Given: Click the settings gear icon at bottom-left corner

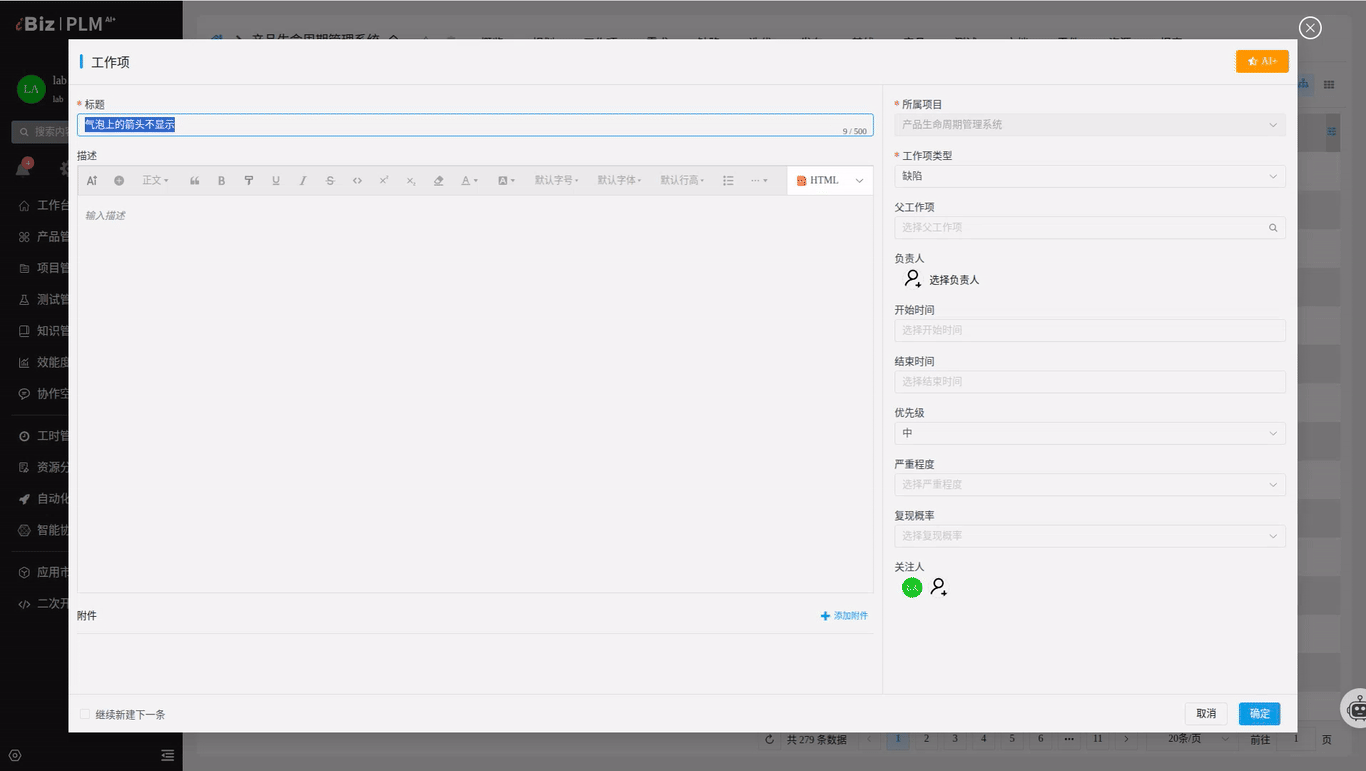Looking at the screenshot, I should pos(15,755).
